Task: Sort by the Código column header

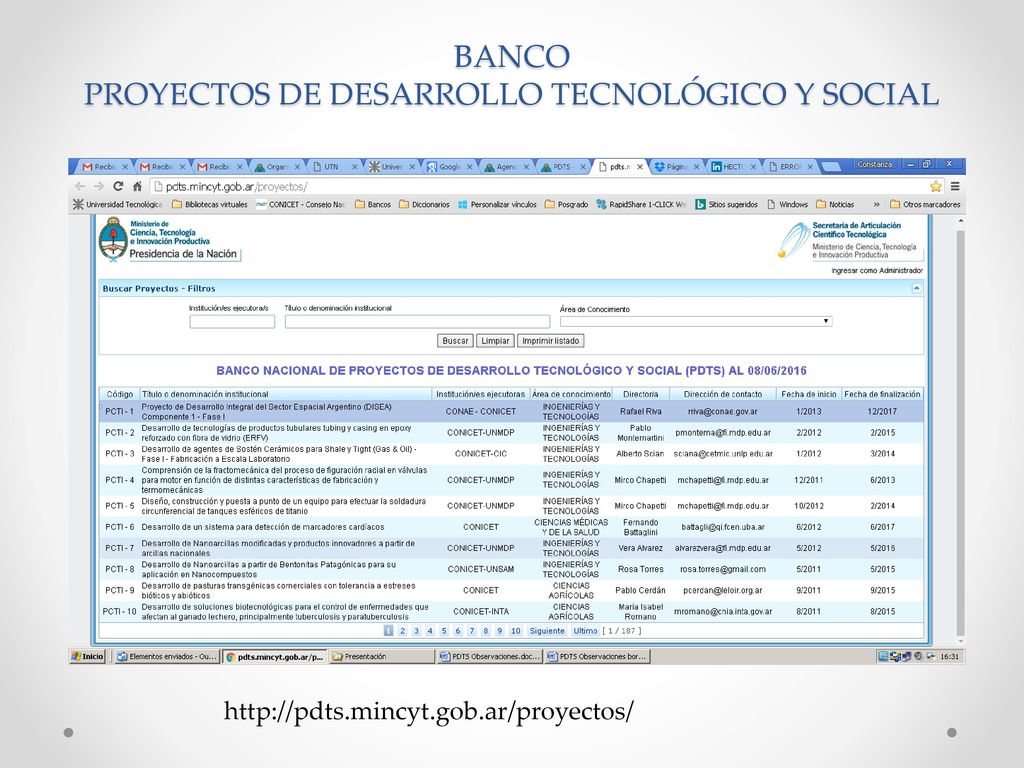Action: click(x=120, y=394)
